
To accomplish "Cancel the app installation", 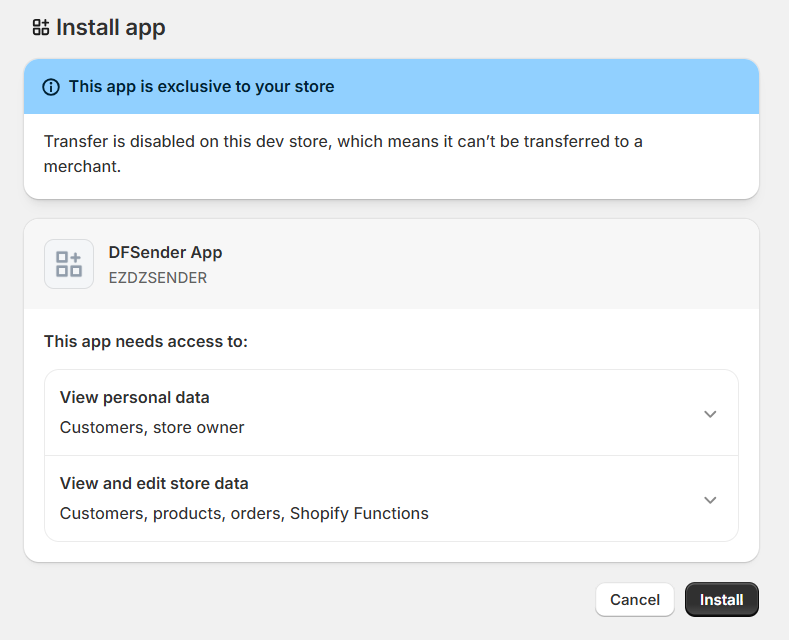I will click(x=634, y=600).
